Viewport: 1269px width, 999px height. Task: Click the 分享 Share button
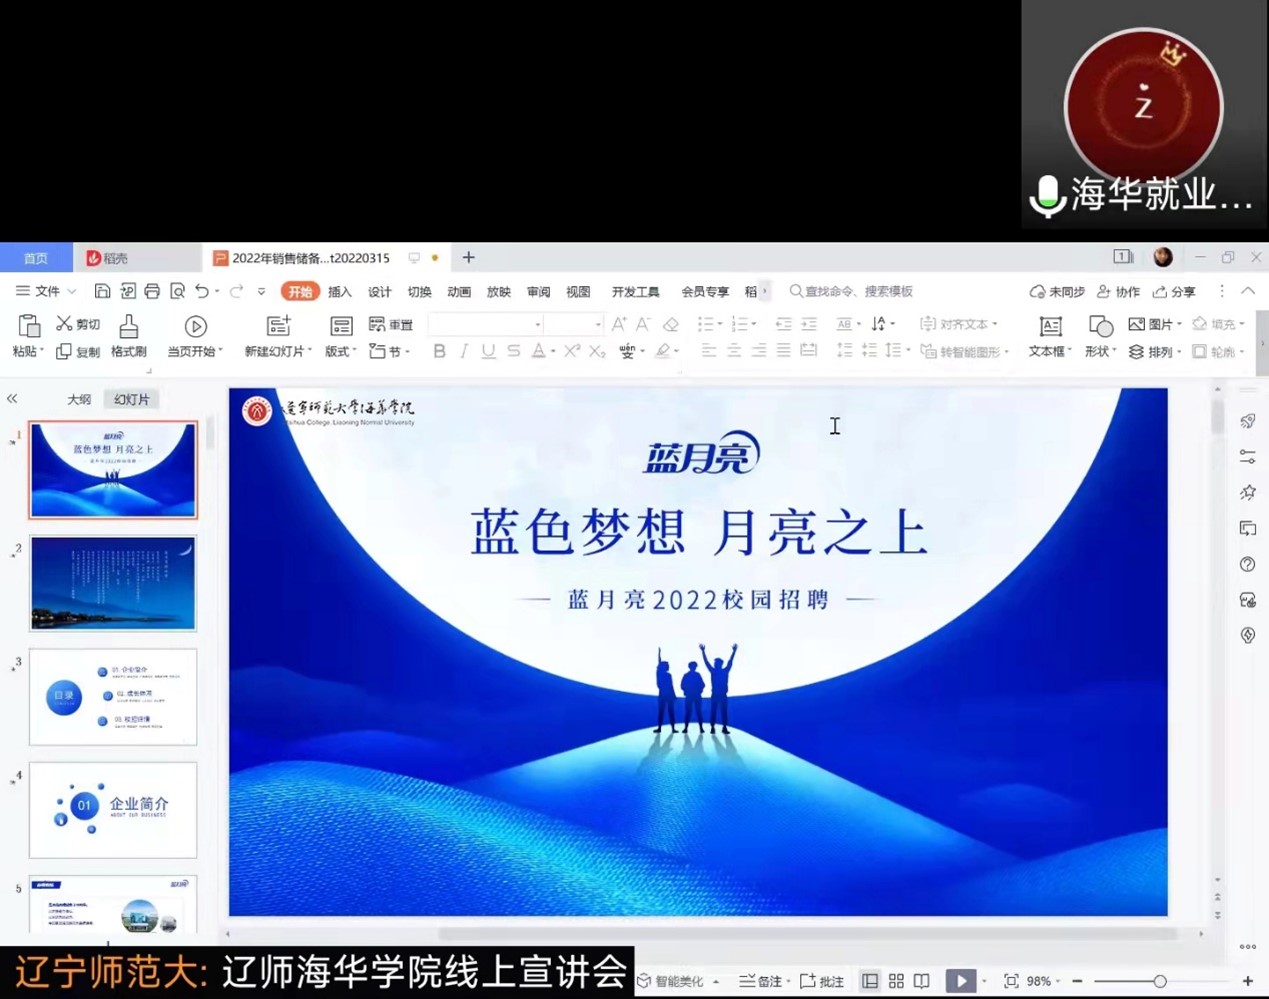tap(1174, 292)
